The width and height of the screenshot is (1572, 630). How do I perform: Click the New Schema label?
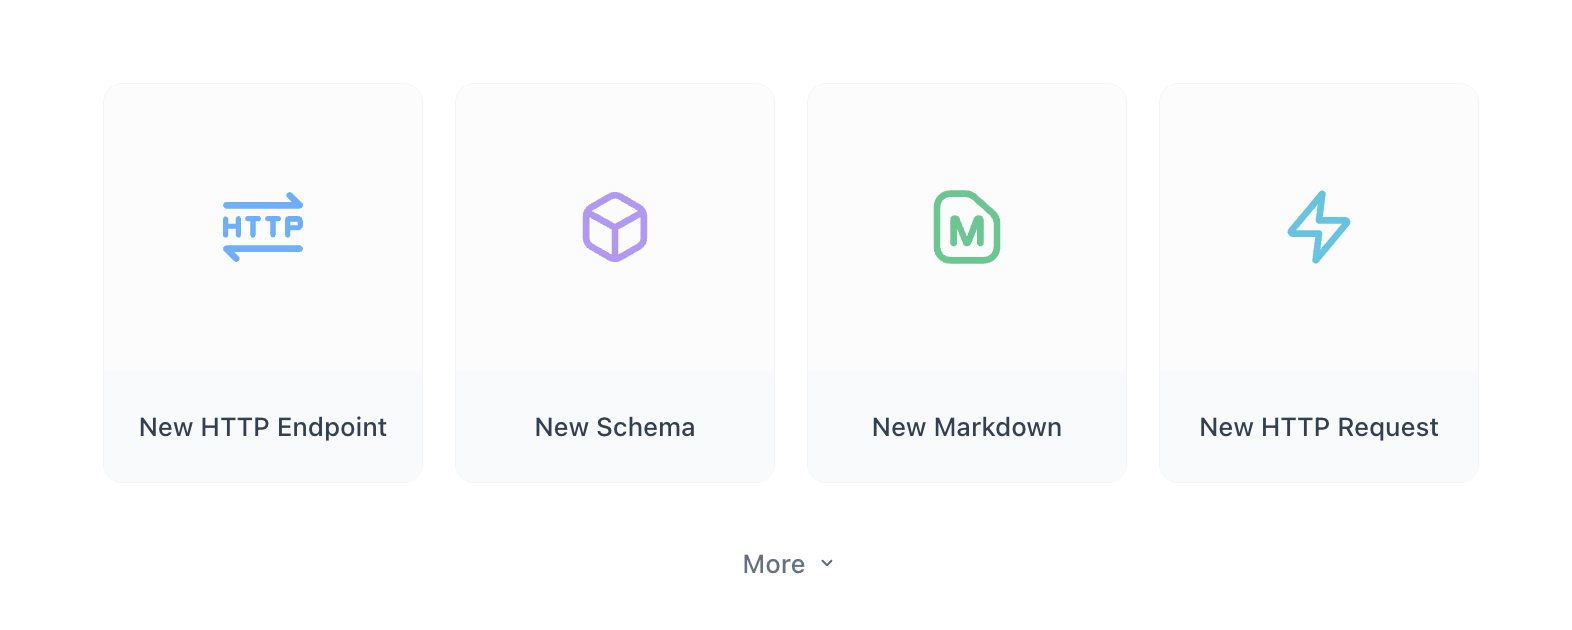click(x=615, y=427)
